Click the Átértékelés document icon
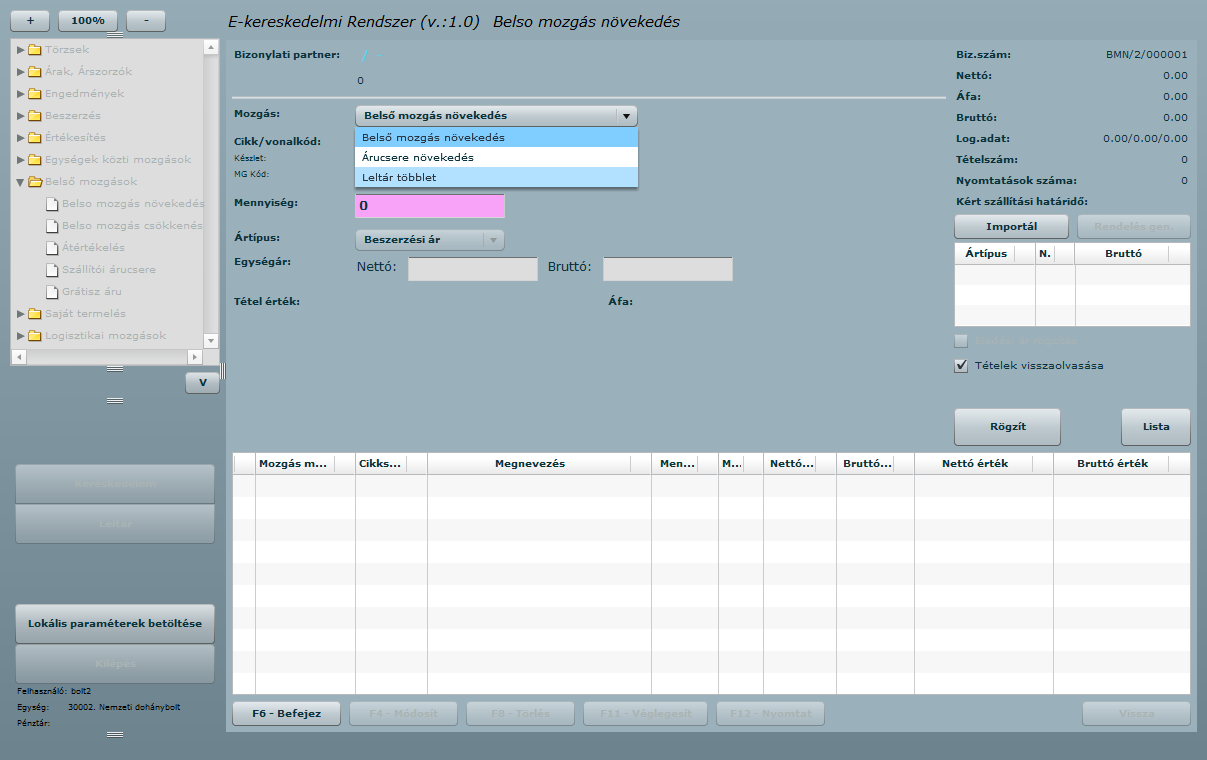 (x=53, y=247)
